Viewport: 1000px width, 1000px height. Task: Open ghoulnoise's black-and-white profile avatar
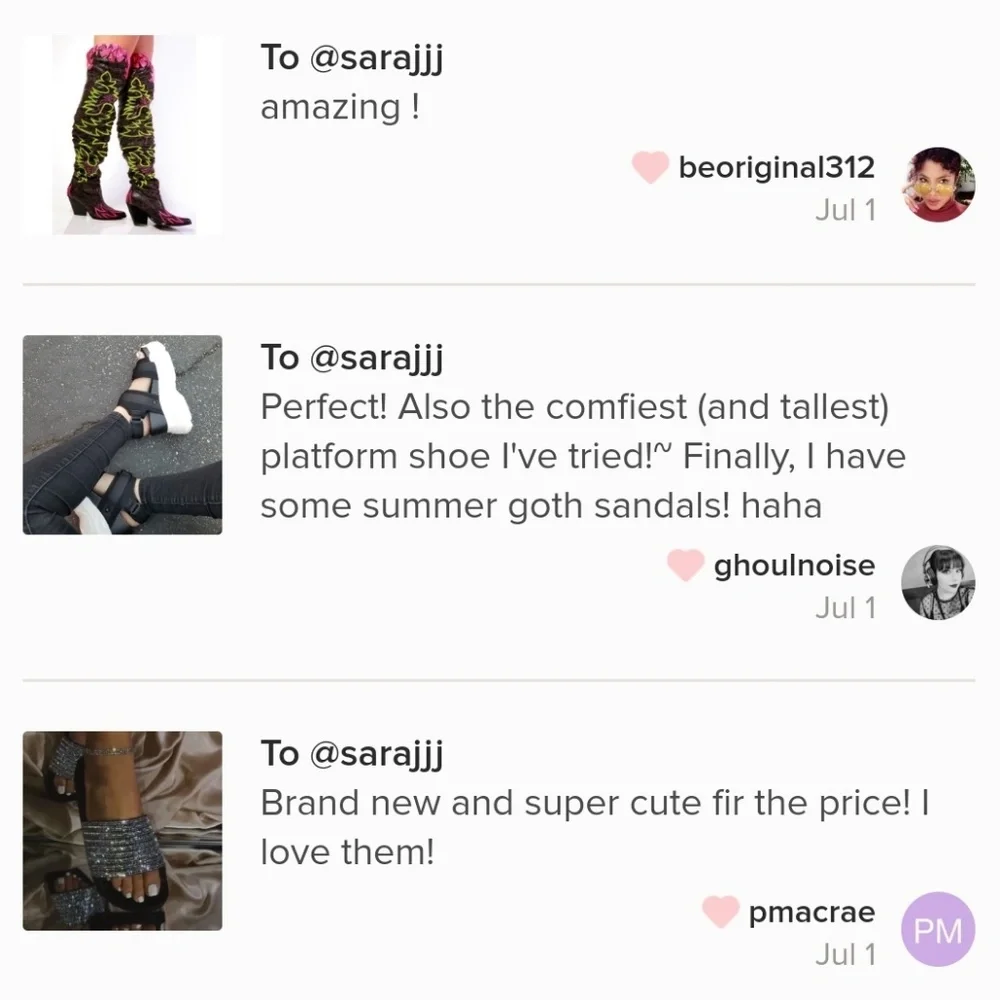[938, 582]
